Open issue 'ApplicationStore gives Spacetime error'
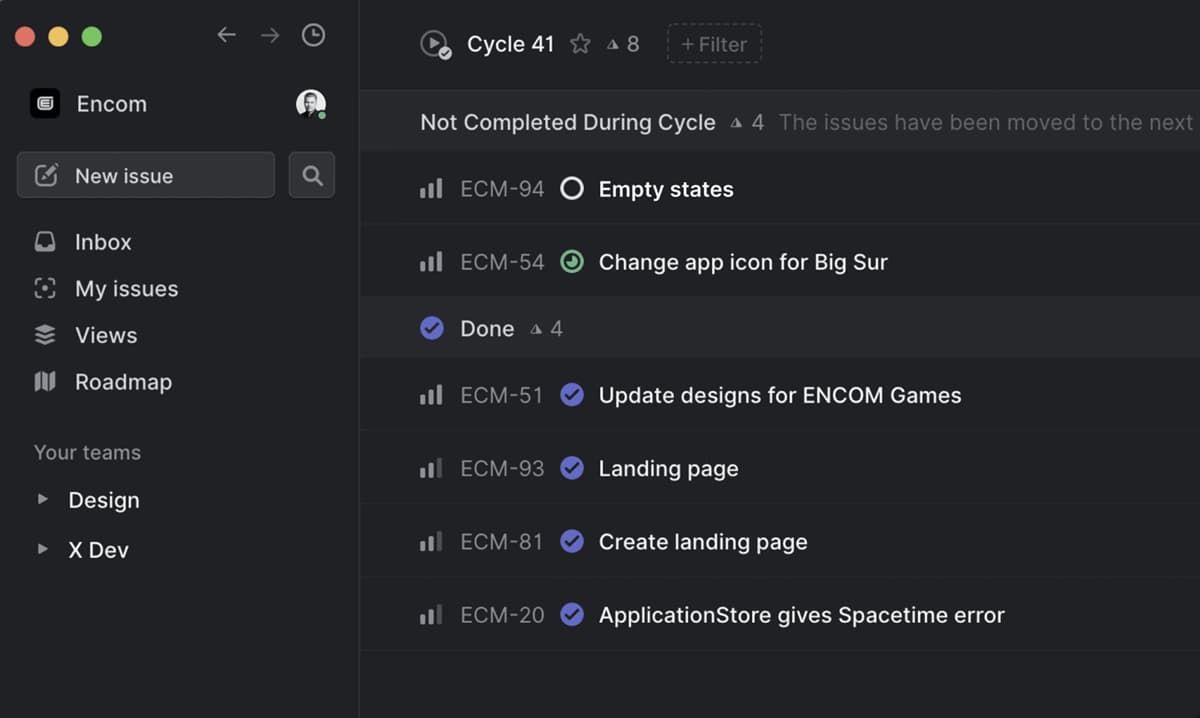This screenshot has height=718, width=1200. [801, 615]
